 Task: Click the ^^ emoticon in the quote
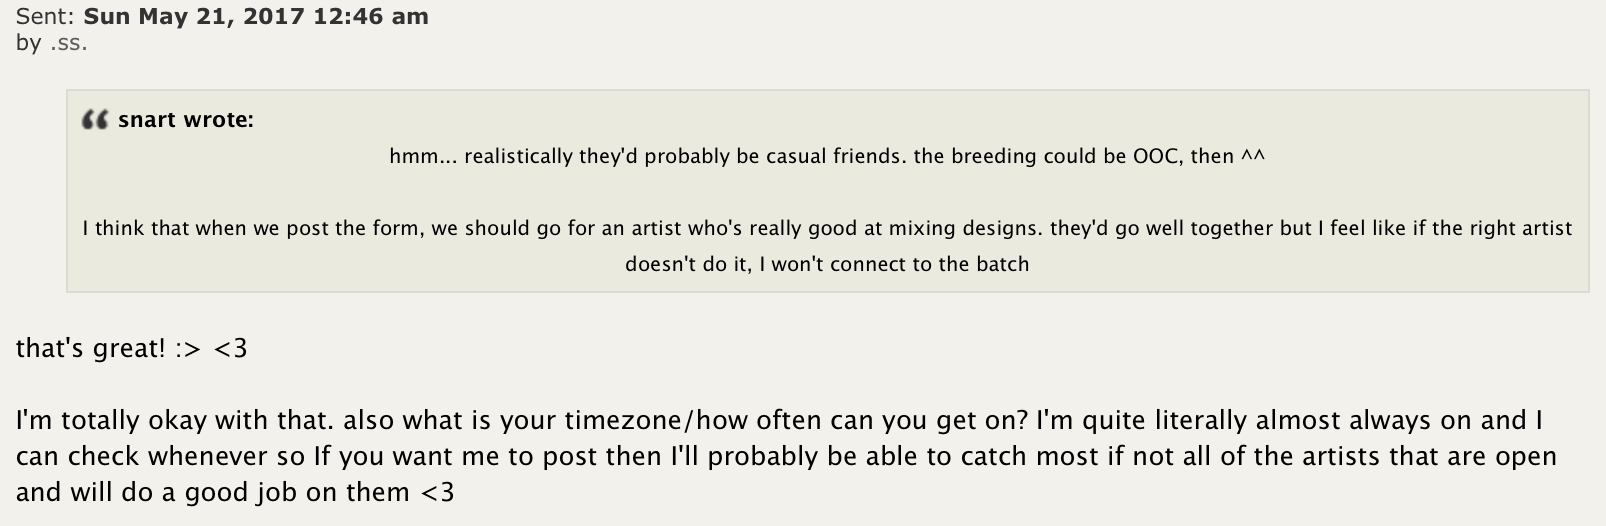[1253, 156]
